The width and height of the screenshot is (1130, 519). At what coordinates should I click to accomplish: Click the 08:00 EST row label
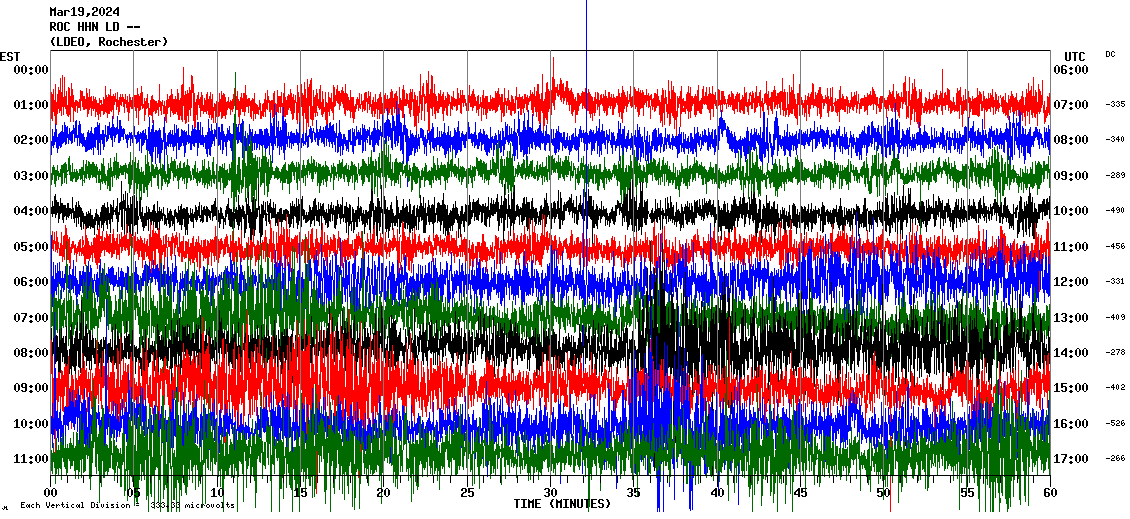tap(30, 353)
